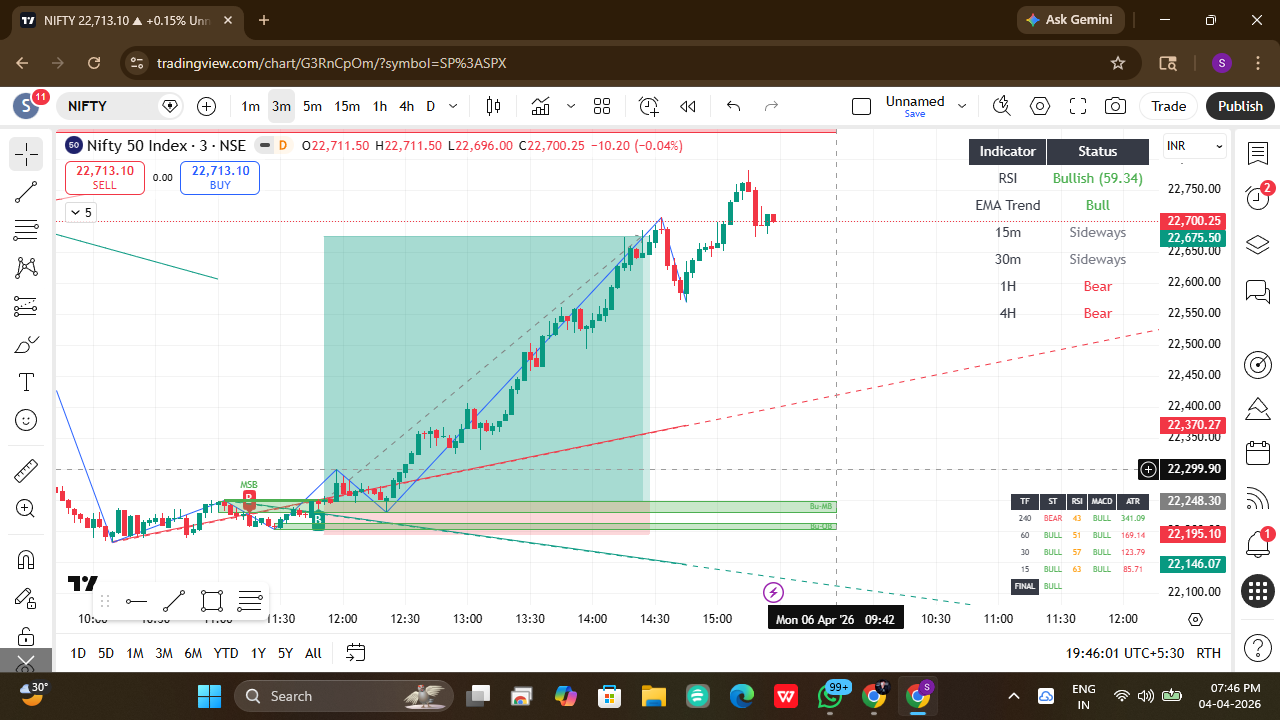Redo the last chart action
The image size is (1280, 720).
(771, 106)
